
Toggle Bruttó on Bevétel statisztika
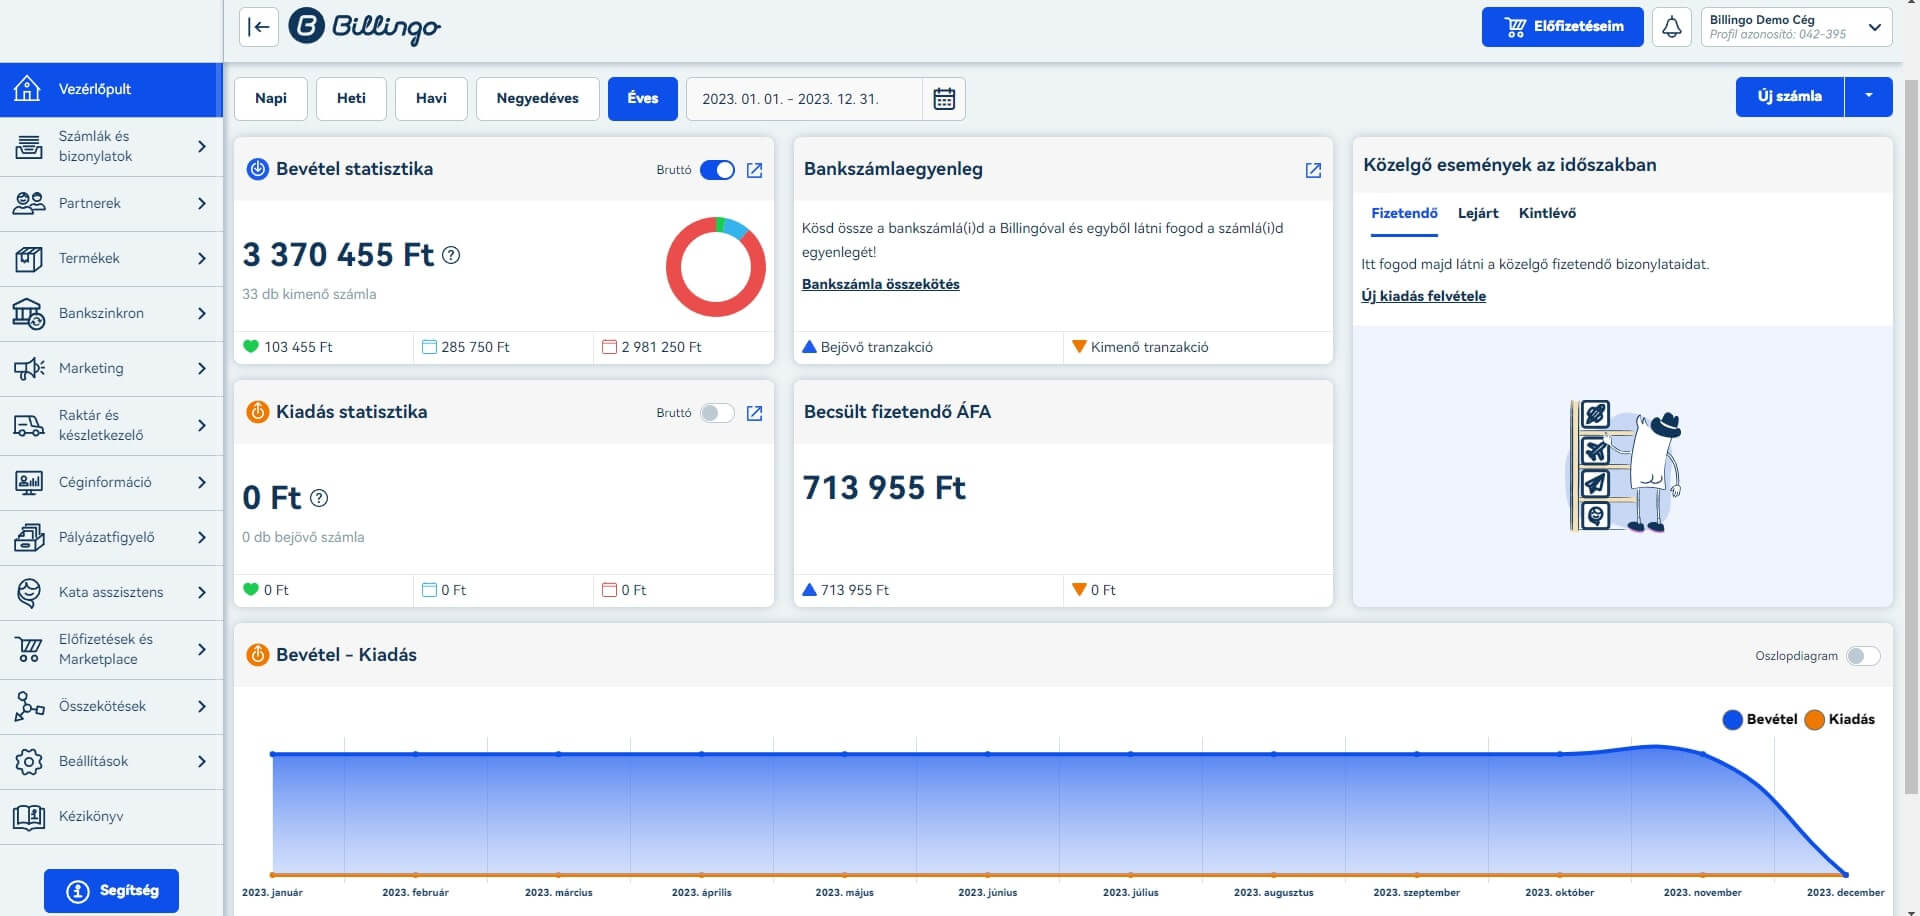(x=717, y=170)
